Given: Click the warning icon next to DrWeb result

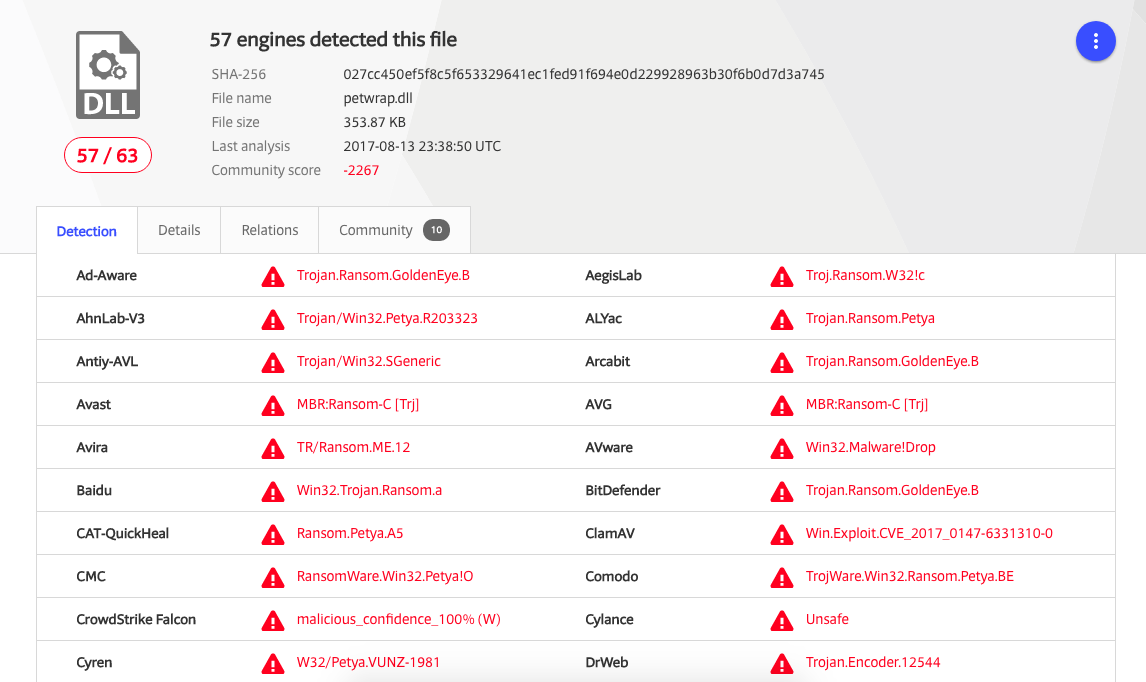Looking at the screenshot, I should pos(781,664).
